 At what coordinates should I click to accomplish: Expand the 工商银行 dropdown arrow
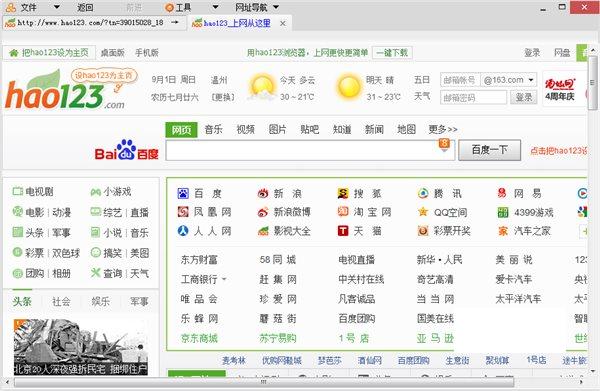(224, 279)
